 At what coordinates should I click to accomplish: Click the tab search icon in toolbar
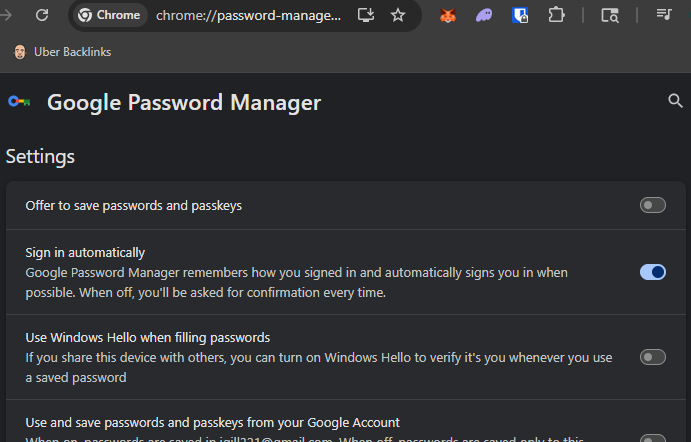click(610, 15)
